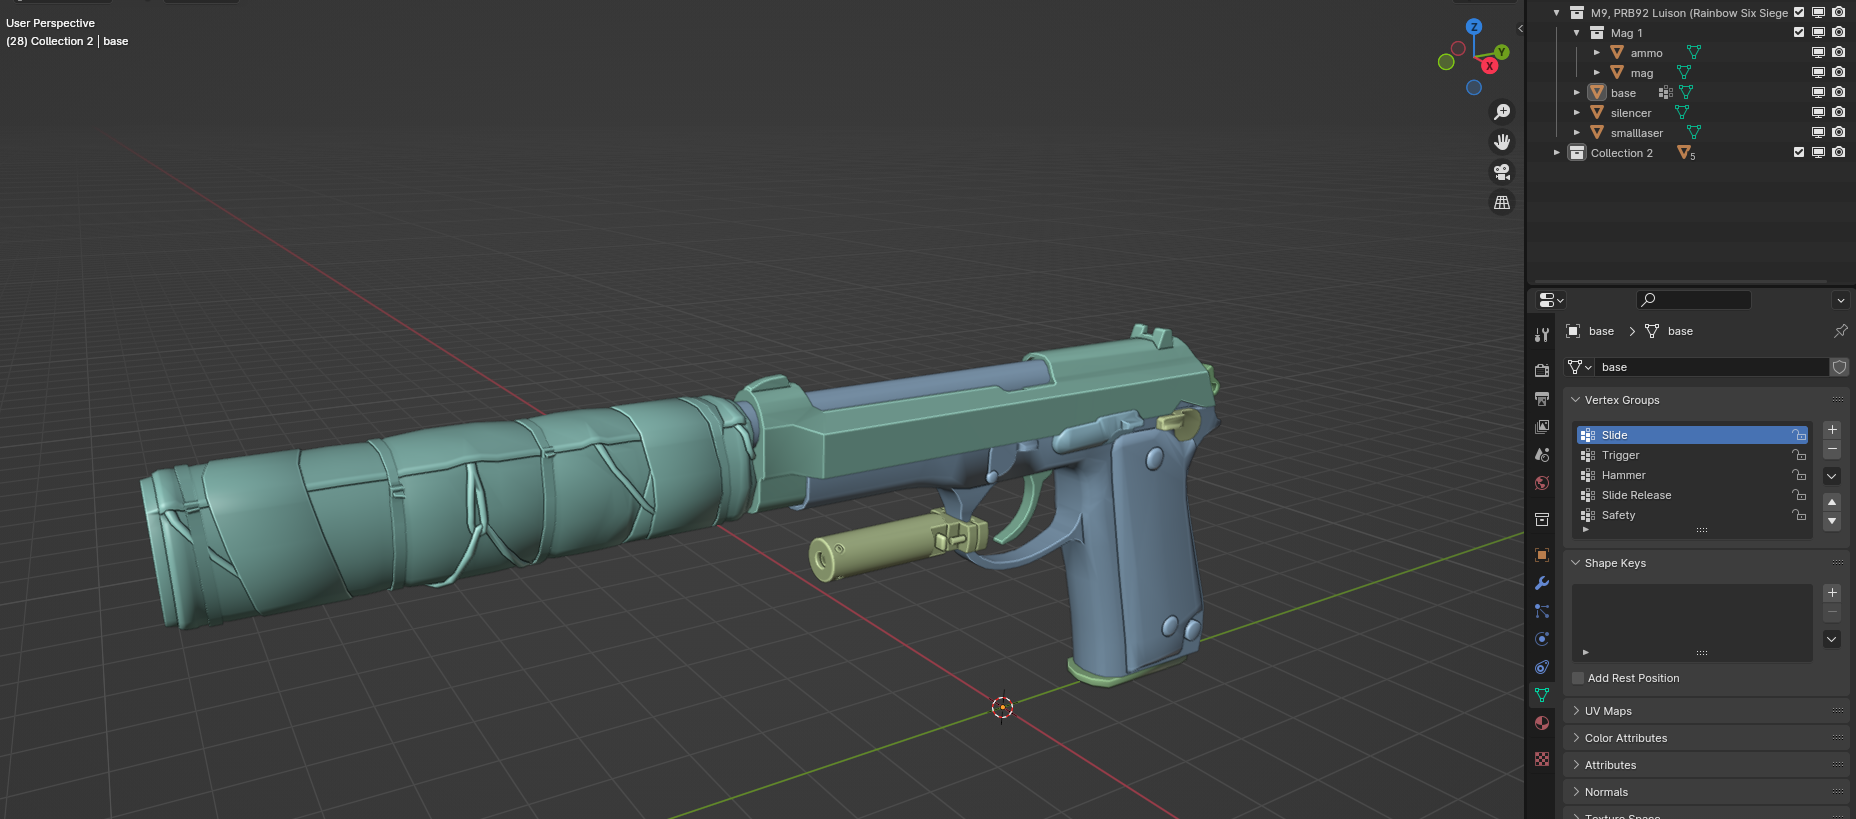Click the mesh data icon on silencer row
The height and width of the screenshot is (819, 1856).
point(1682,112)
